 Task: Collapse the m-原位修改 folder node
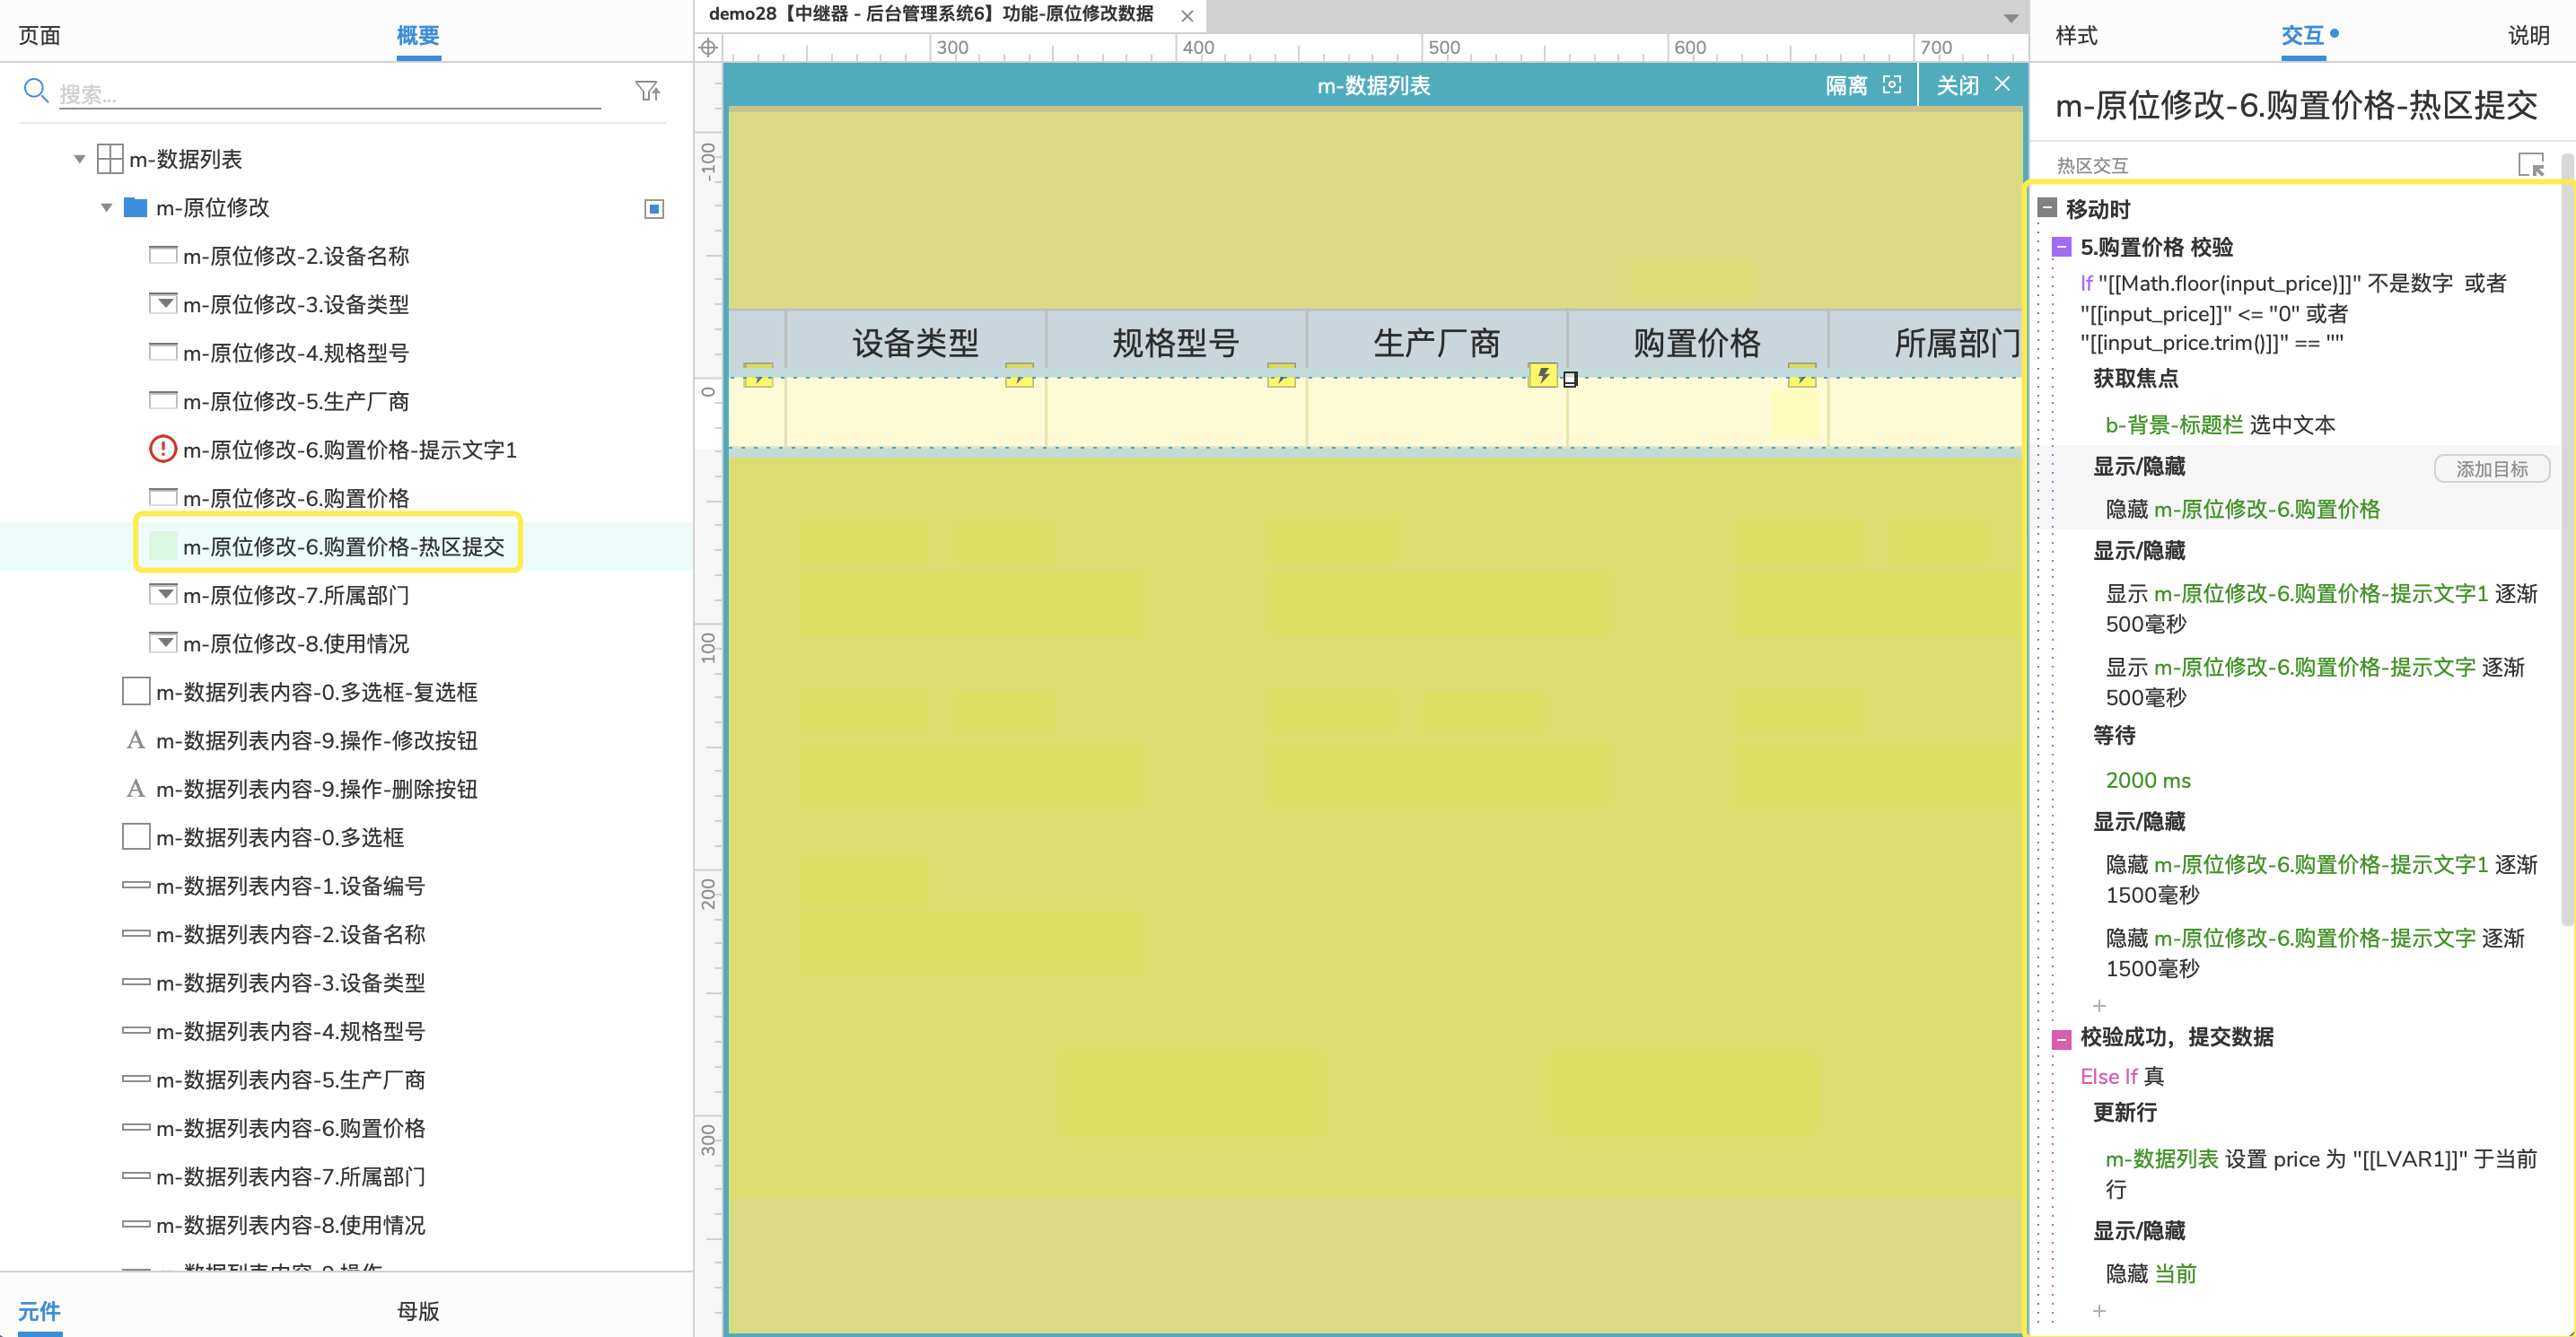(106, 207)
